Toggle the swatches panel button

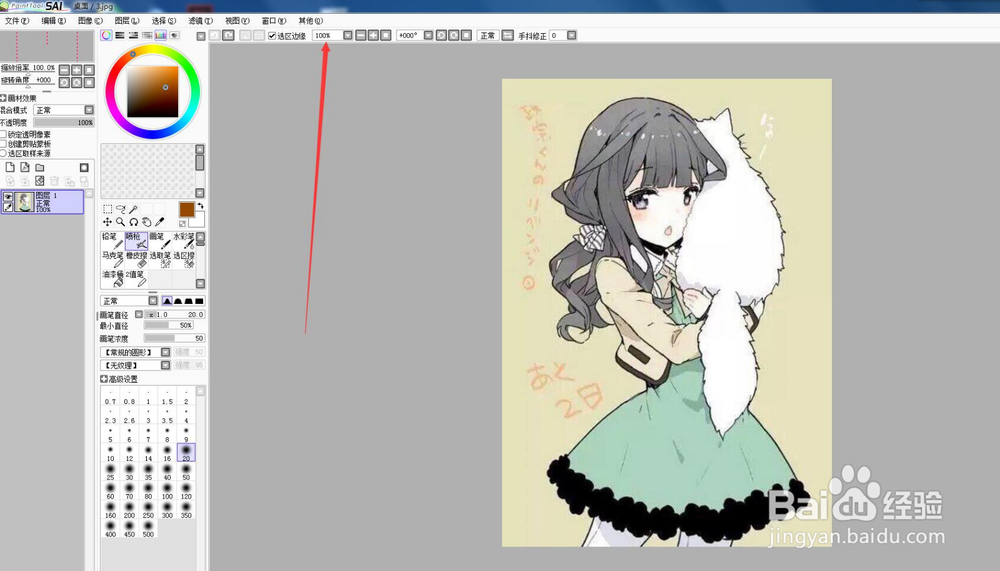160,35
